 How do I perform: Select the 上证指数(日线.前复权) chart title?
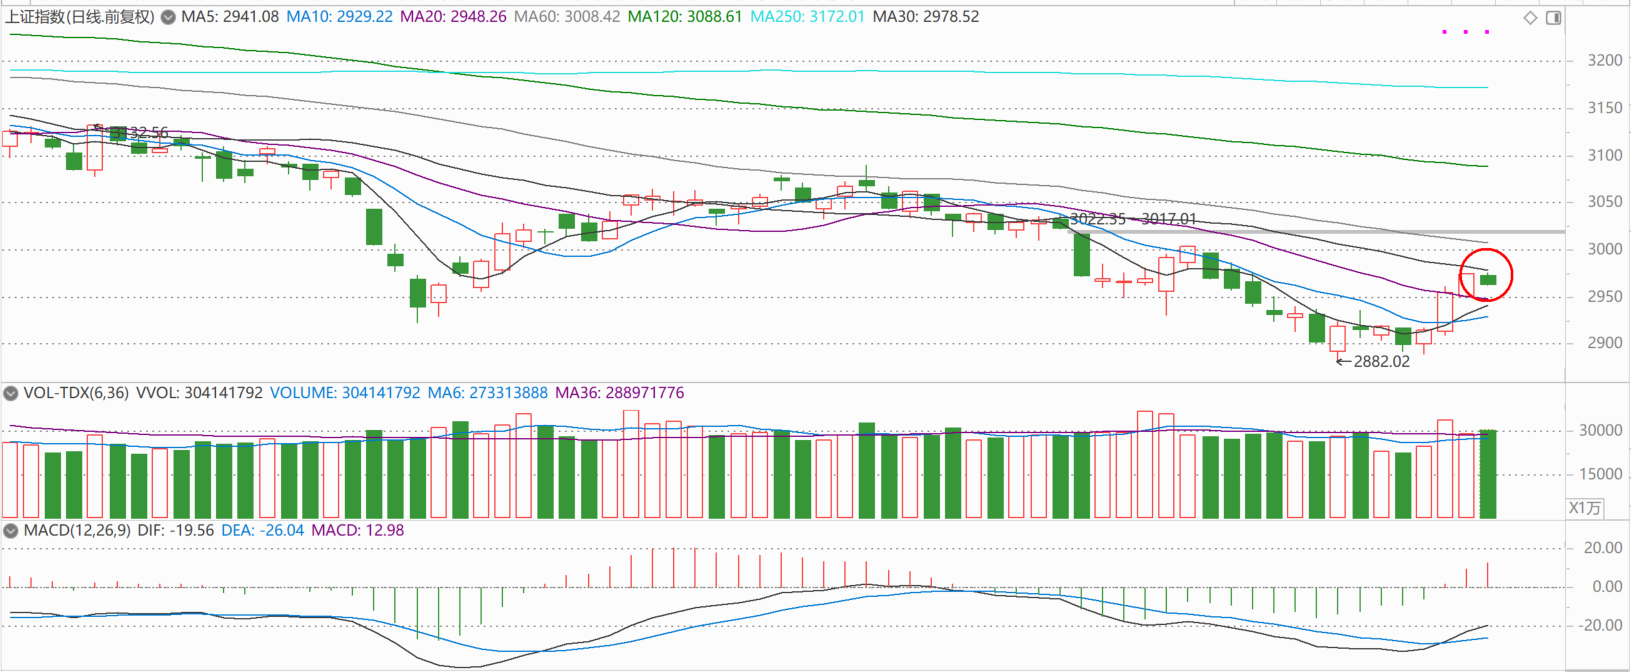click(81, 17)
